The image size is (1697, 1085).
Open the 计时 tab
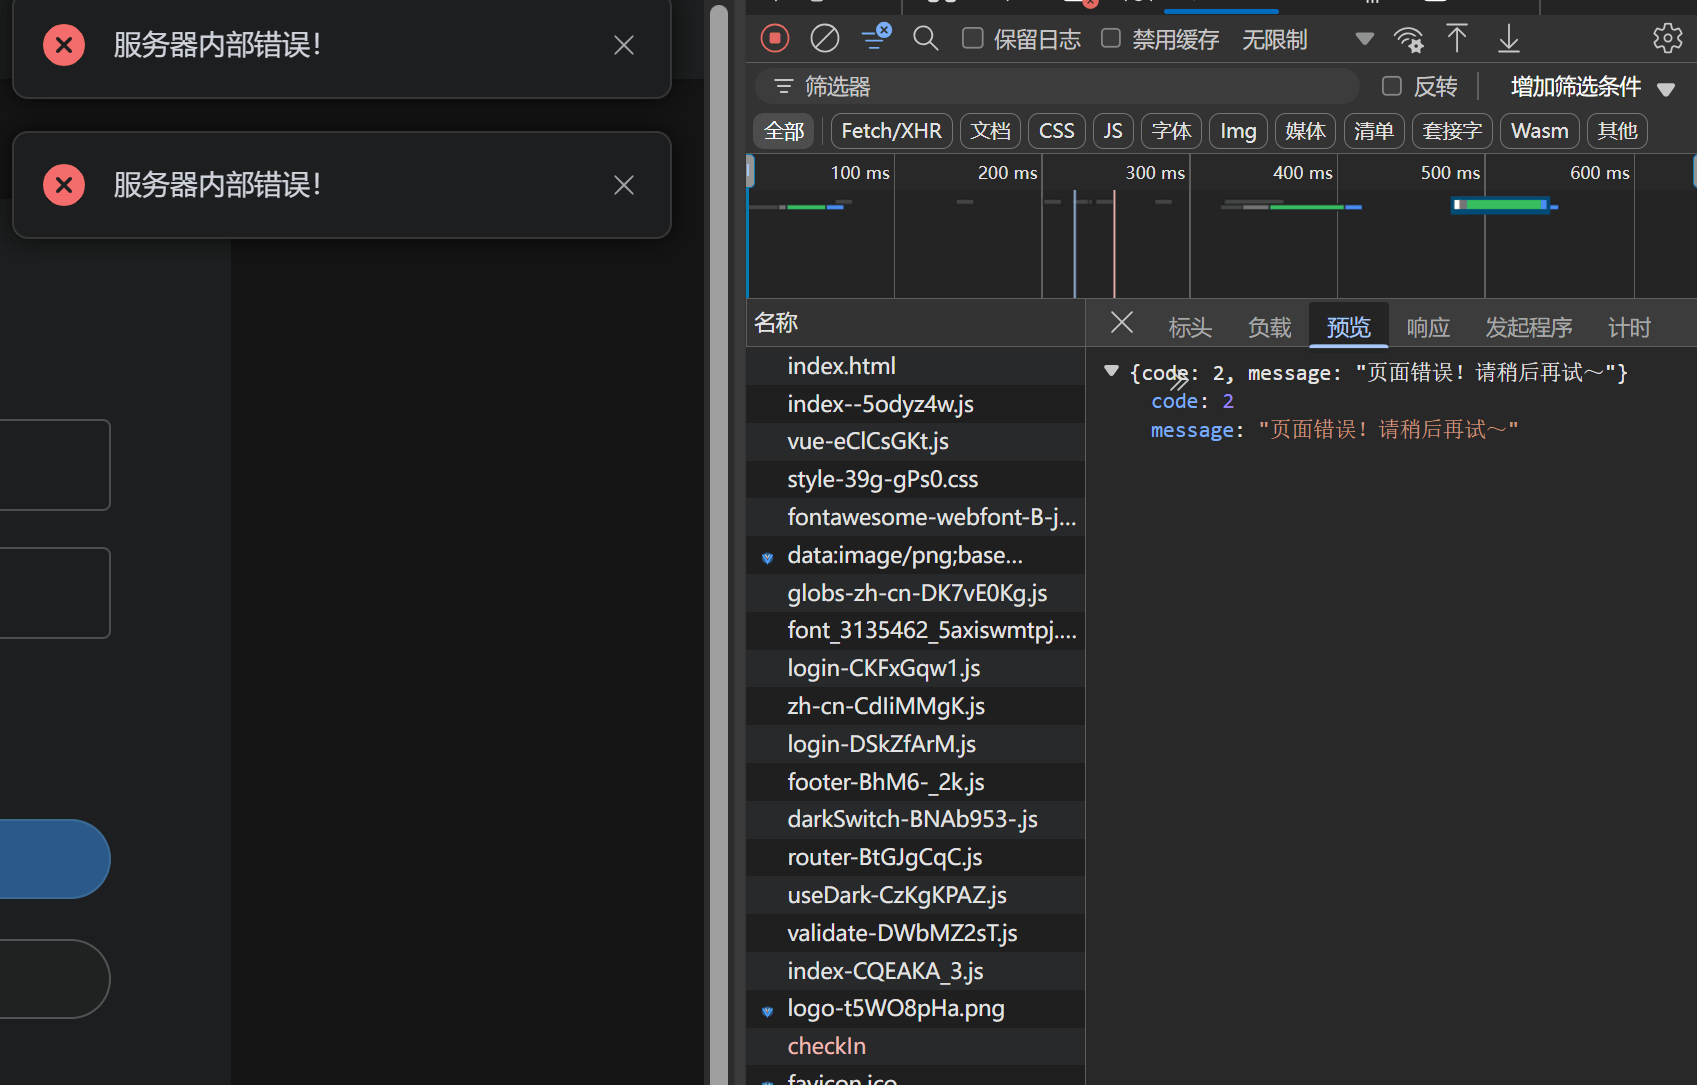(x=1629, y=327)
